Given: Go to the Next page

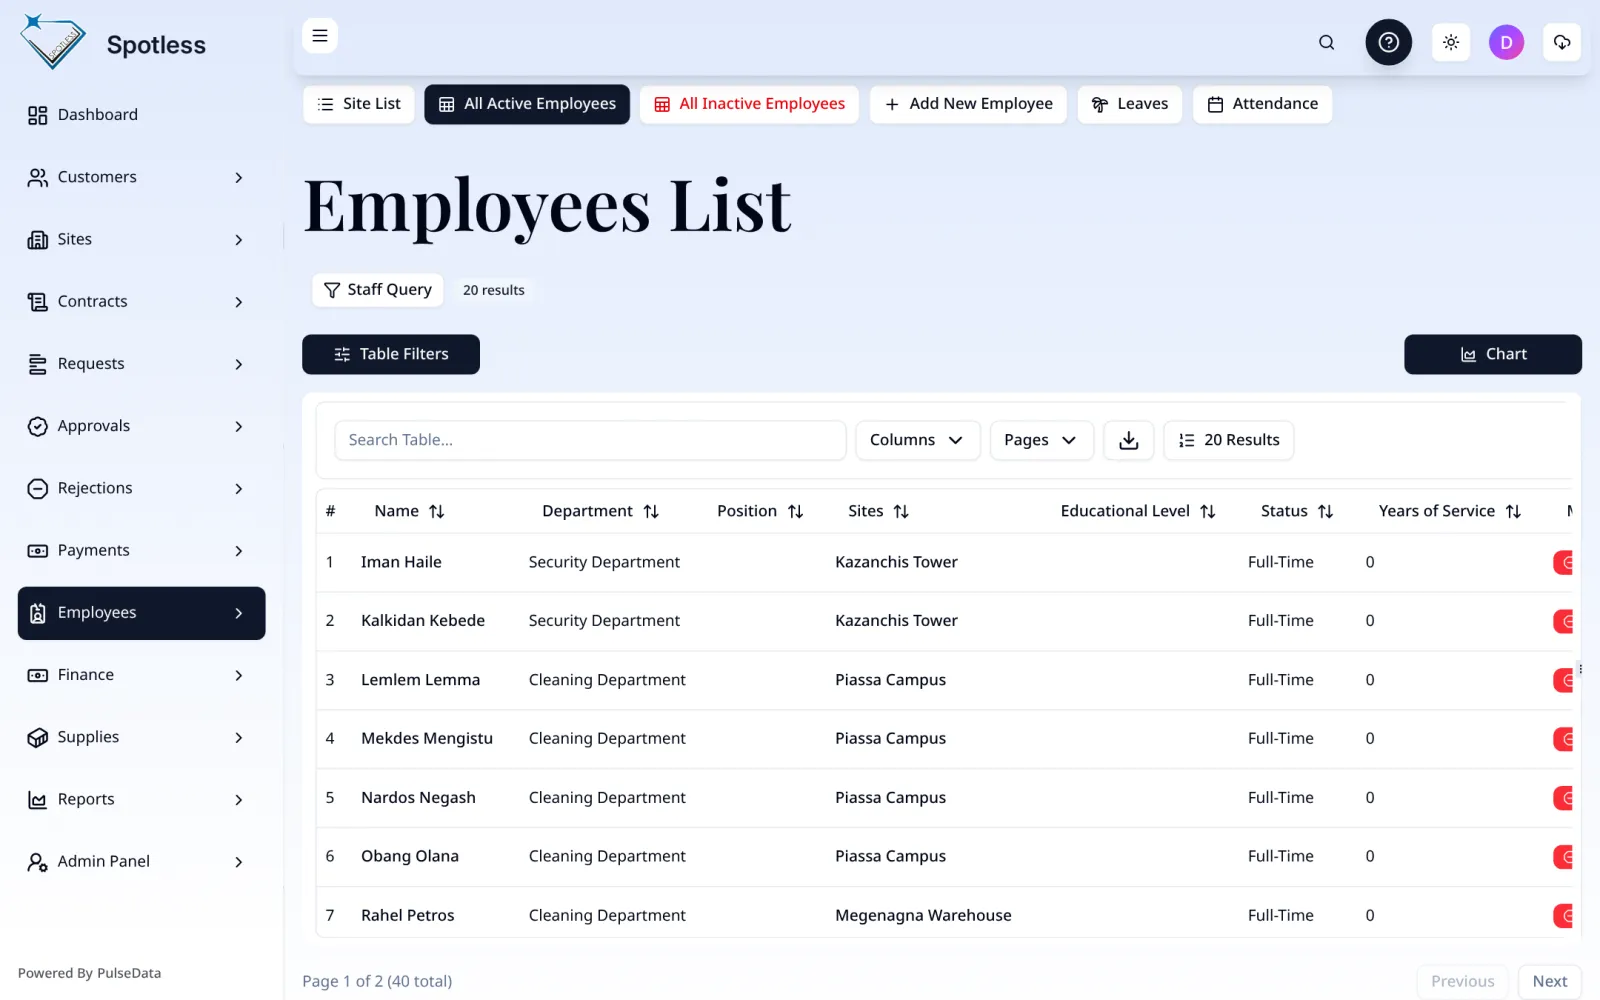Looking at the screenshot, I should tap(1549, 981).
